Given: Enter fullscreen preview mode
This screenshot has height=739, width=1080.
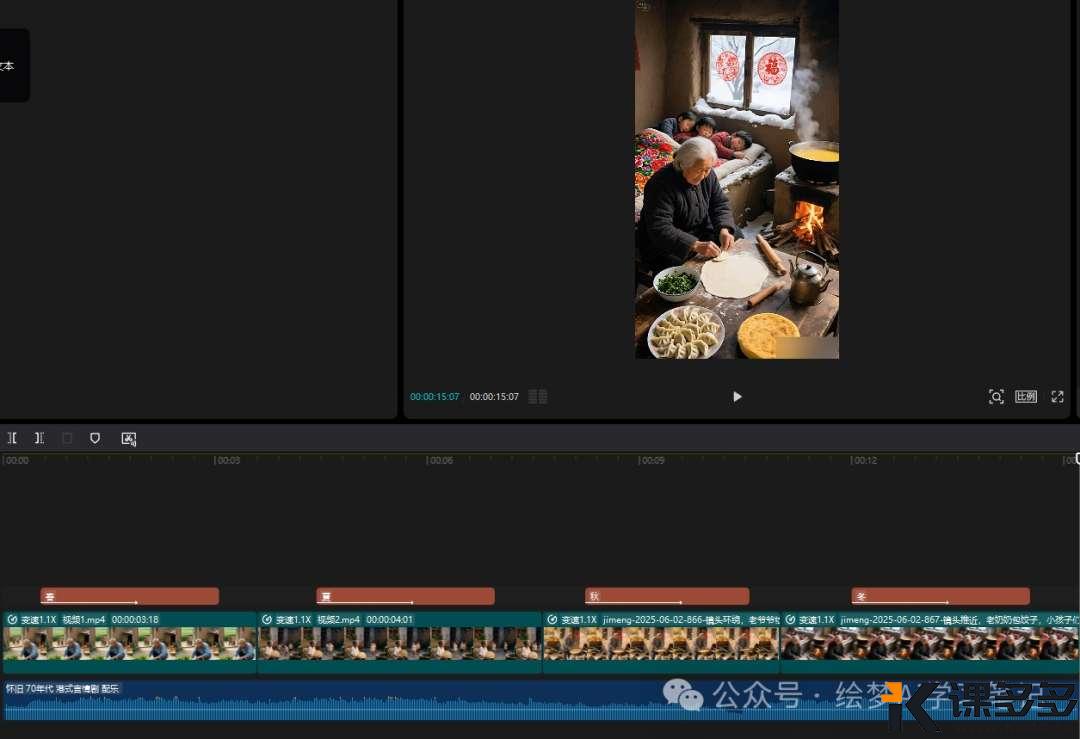Looking at the screenshot, I should point(1057,397).
